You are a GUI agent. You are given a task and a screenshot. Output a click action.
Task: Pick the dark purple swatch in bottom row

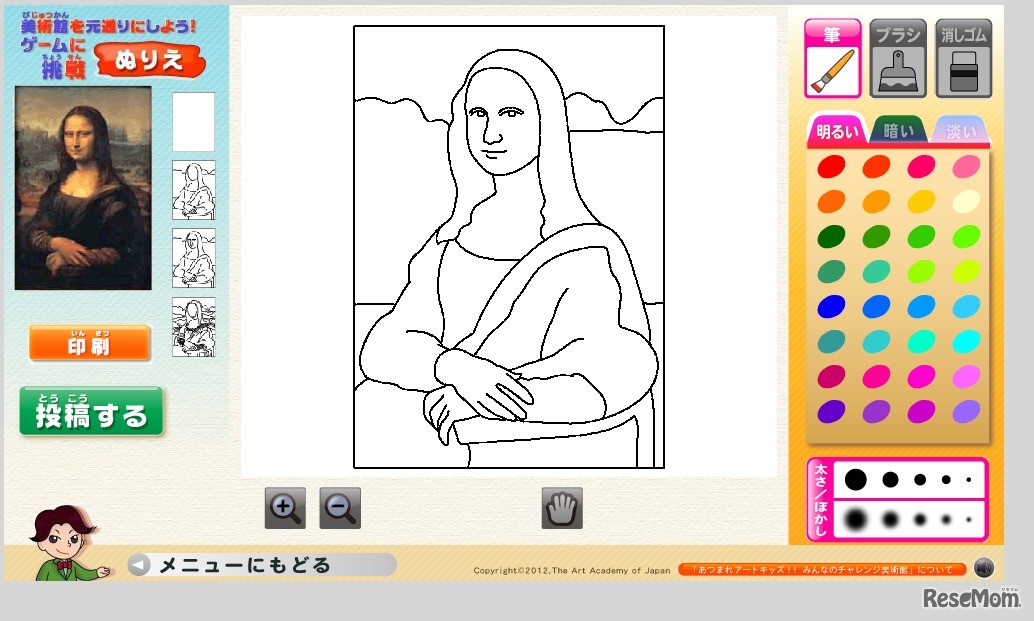[832, 411]
